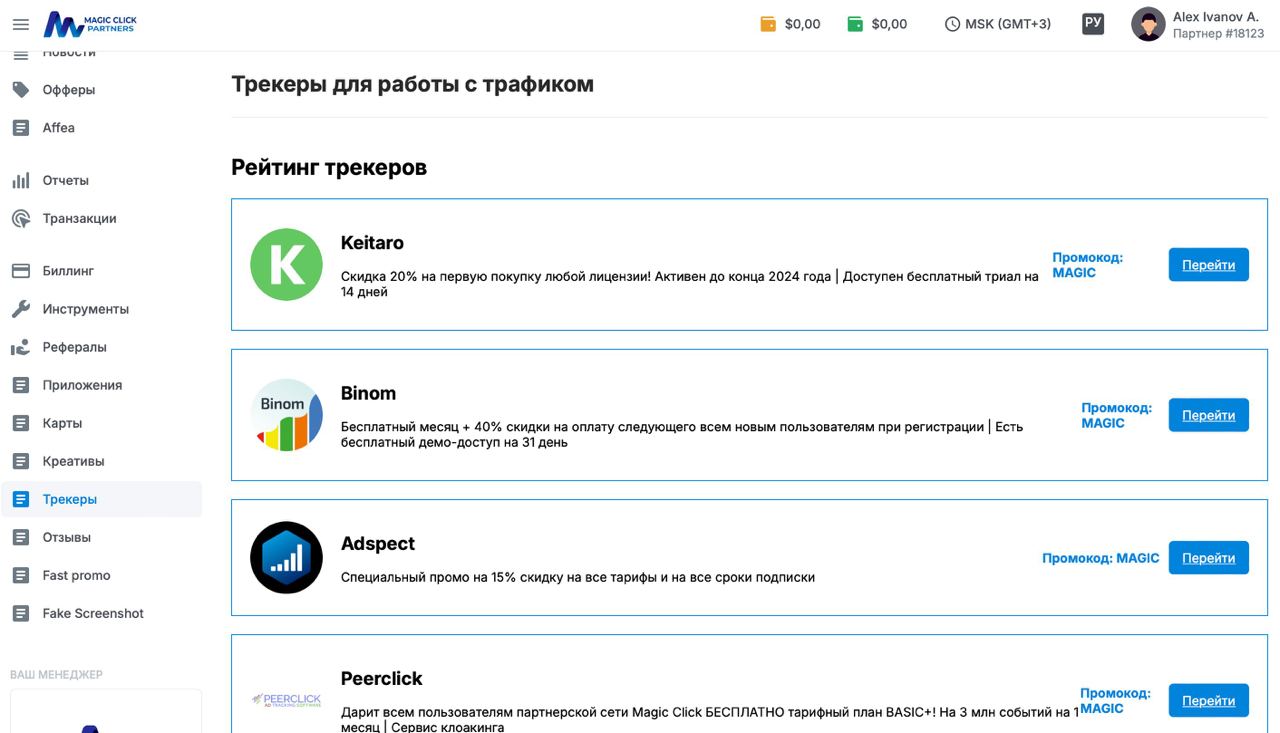The image size is (1280, 733).
Task: Open the hamburger menu icon
Action: 20,24
